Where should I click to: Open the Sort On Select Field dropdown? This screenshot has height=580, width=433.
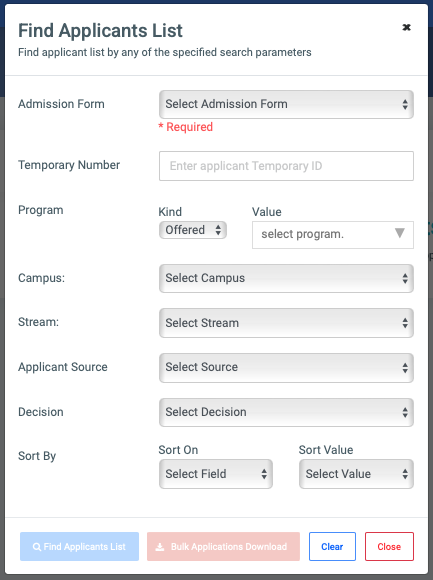coord(216,474)
